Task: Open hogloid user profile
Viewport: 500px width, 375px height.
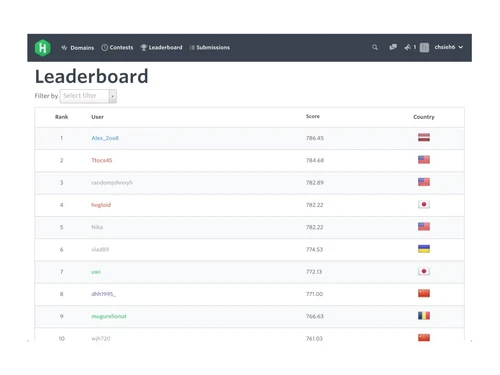Action: [x=101, y=205]
